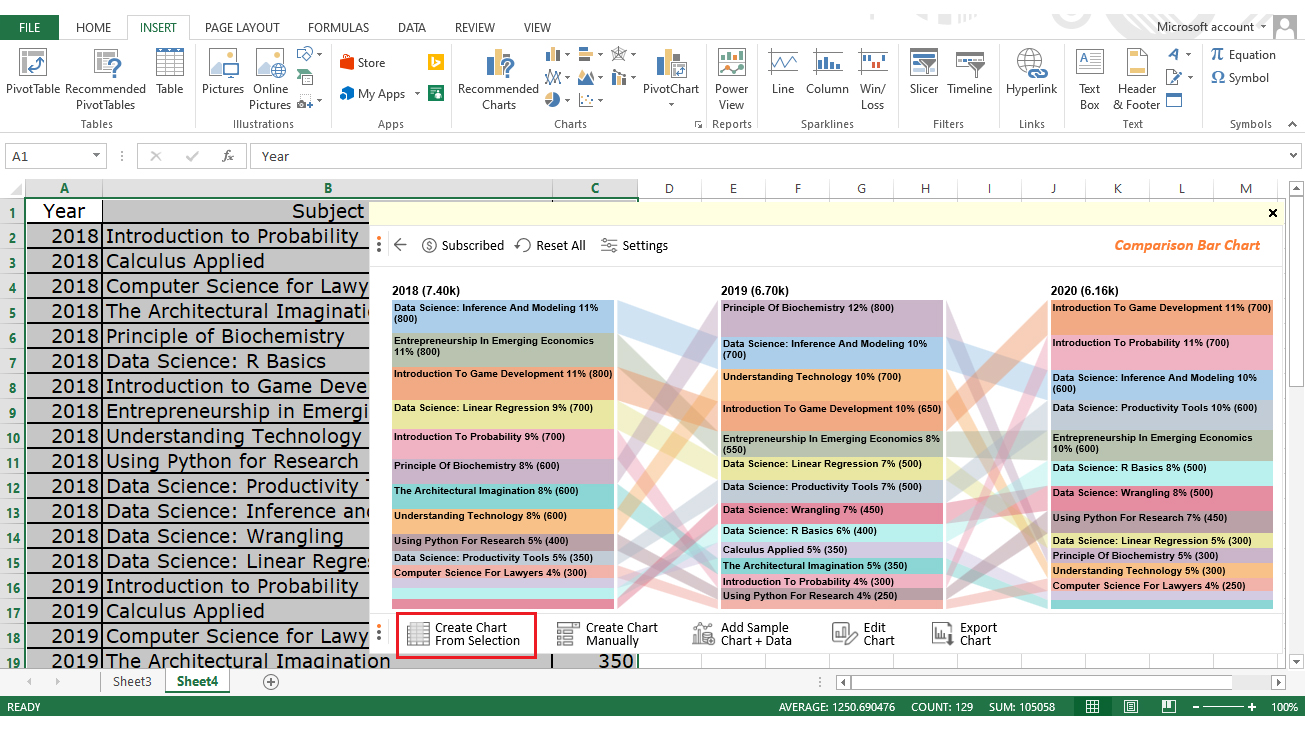Screen dimensions: 1305x730
Task: Open Online Pictures
Action: click(x=270, y=78)
